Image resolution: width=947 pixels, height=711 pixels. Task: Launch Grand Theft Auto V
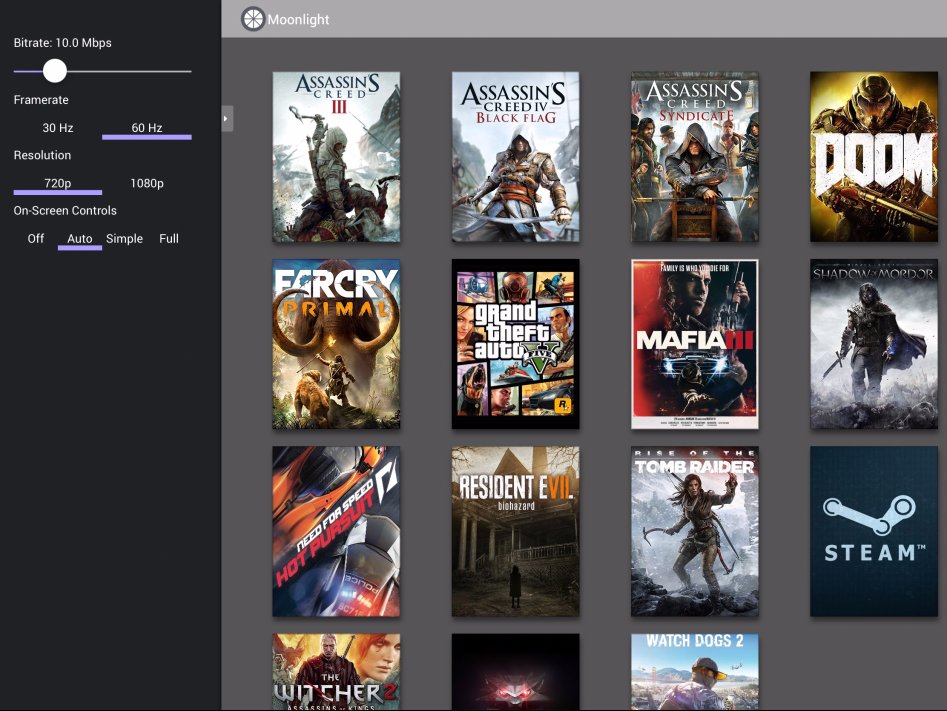(x=516, y=344)
